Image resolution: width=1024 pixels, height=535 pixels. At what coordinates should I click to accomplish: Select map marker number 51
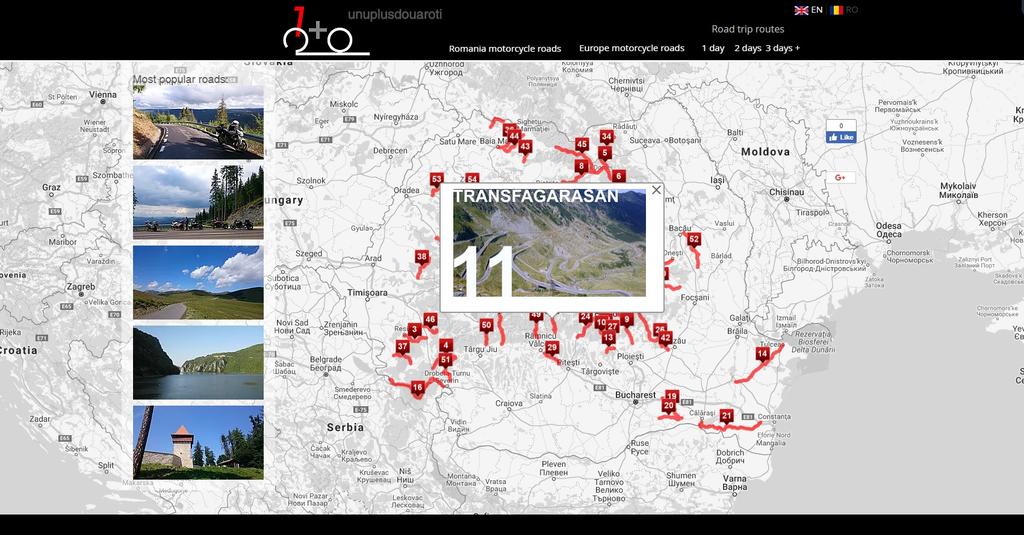(445, 361)
